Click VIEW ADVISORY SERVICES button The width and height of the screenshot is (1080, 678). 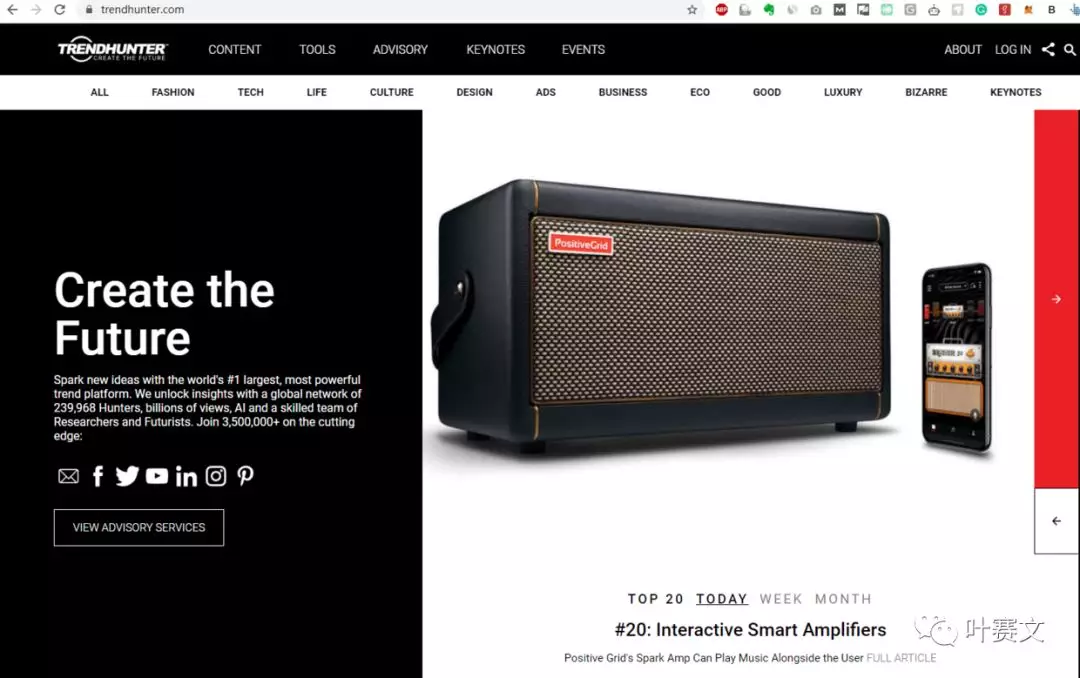point(139,528)
